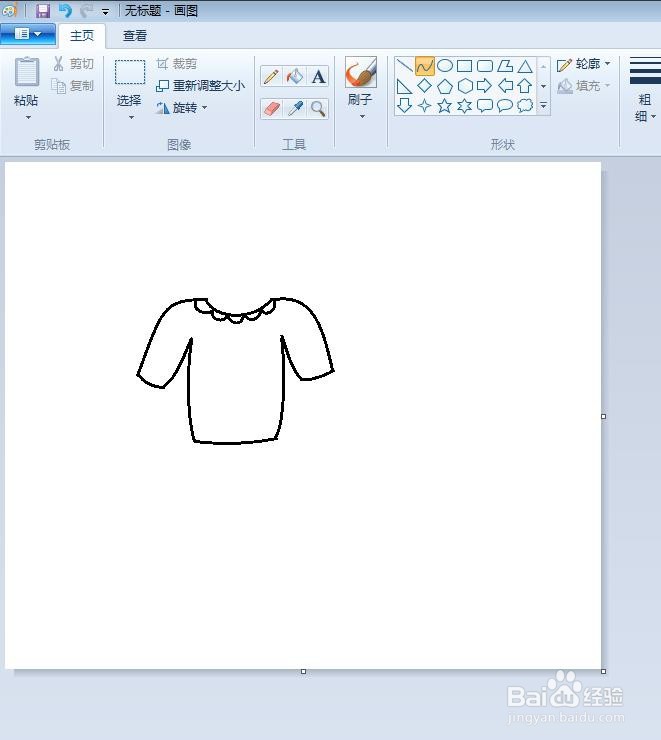
Task: Select the Oval callout shape
Action: 505,105
